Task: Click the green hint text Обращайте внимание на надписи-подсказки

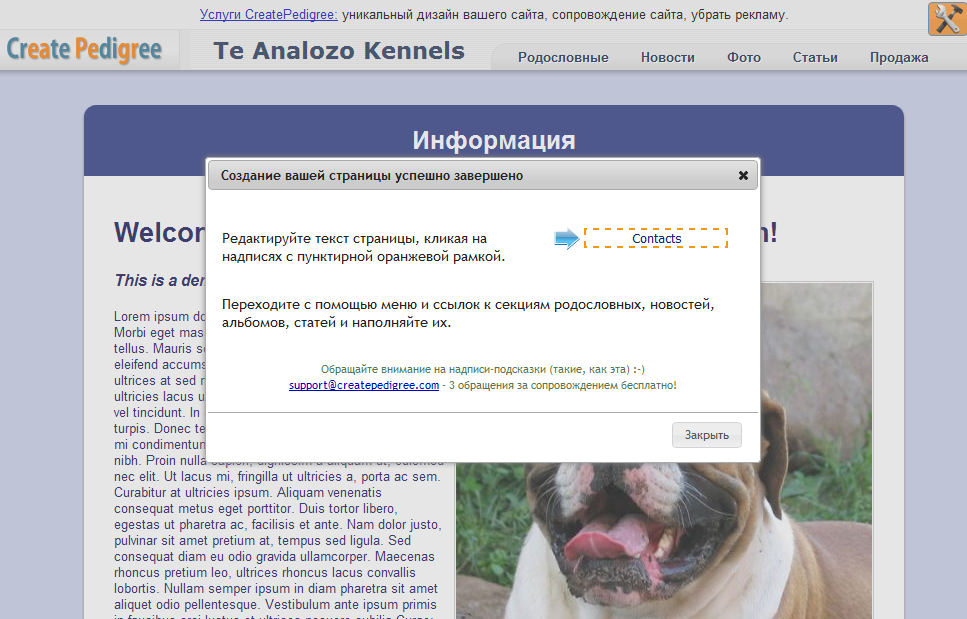Action: click(482, 369)
